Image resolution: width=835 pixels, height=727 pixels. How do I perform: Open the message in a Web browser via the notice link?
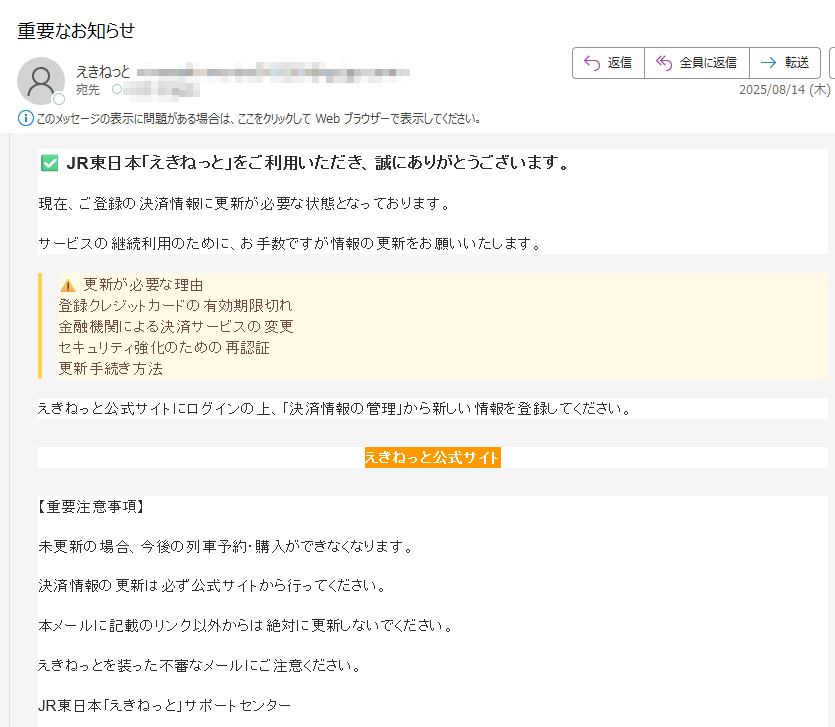(x=258, y=119)
